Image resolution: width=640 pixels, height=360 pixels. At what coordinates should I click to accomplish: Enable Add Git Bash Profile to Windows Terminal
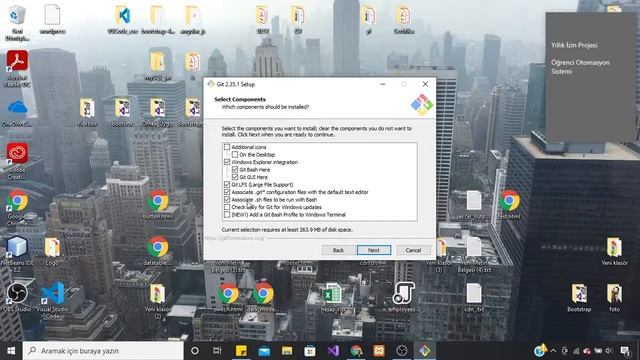tap(227, 215)
